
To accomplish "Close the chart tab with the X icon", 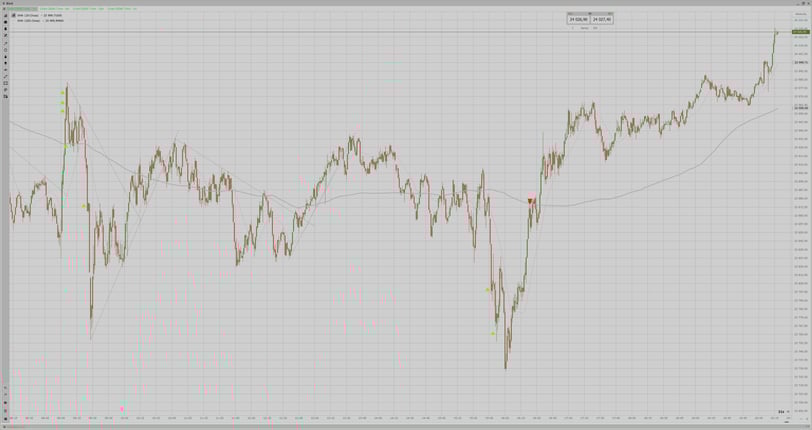I will click(4, 9).
